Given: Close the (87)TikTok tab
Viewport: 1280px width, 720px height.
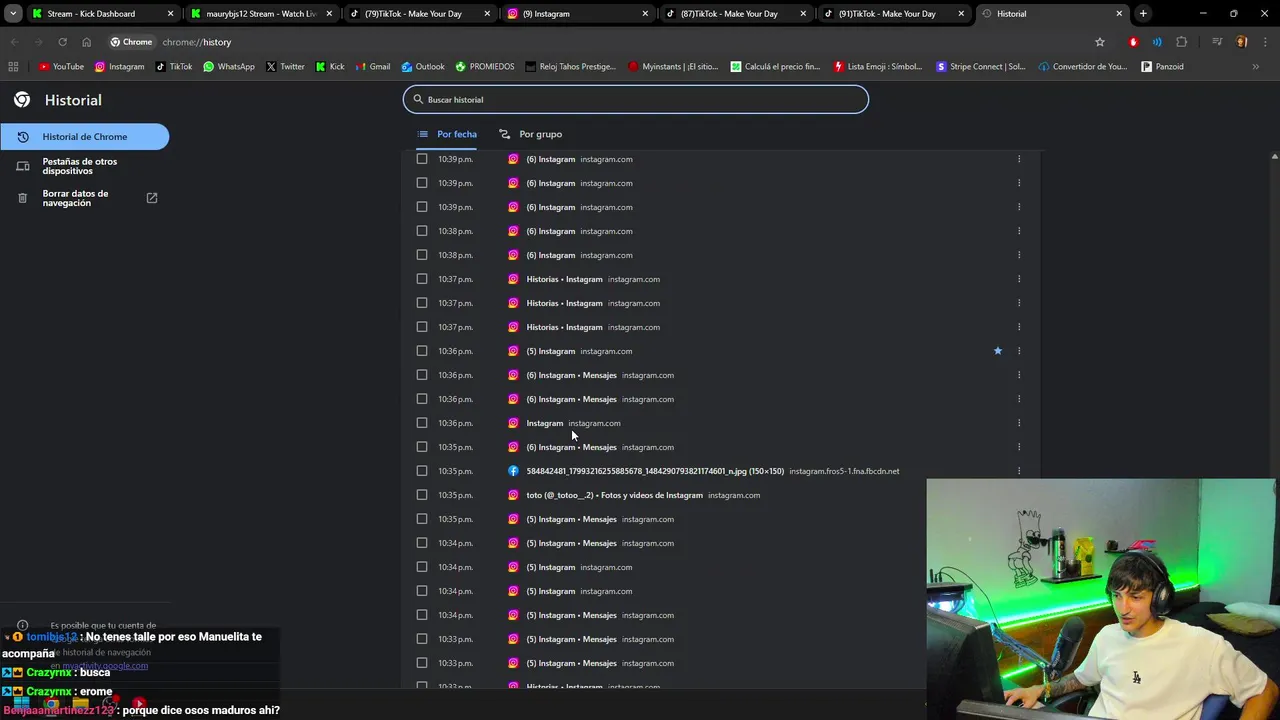Looking at the screenshot, I should point(803,14).
